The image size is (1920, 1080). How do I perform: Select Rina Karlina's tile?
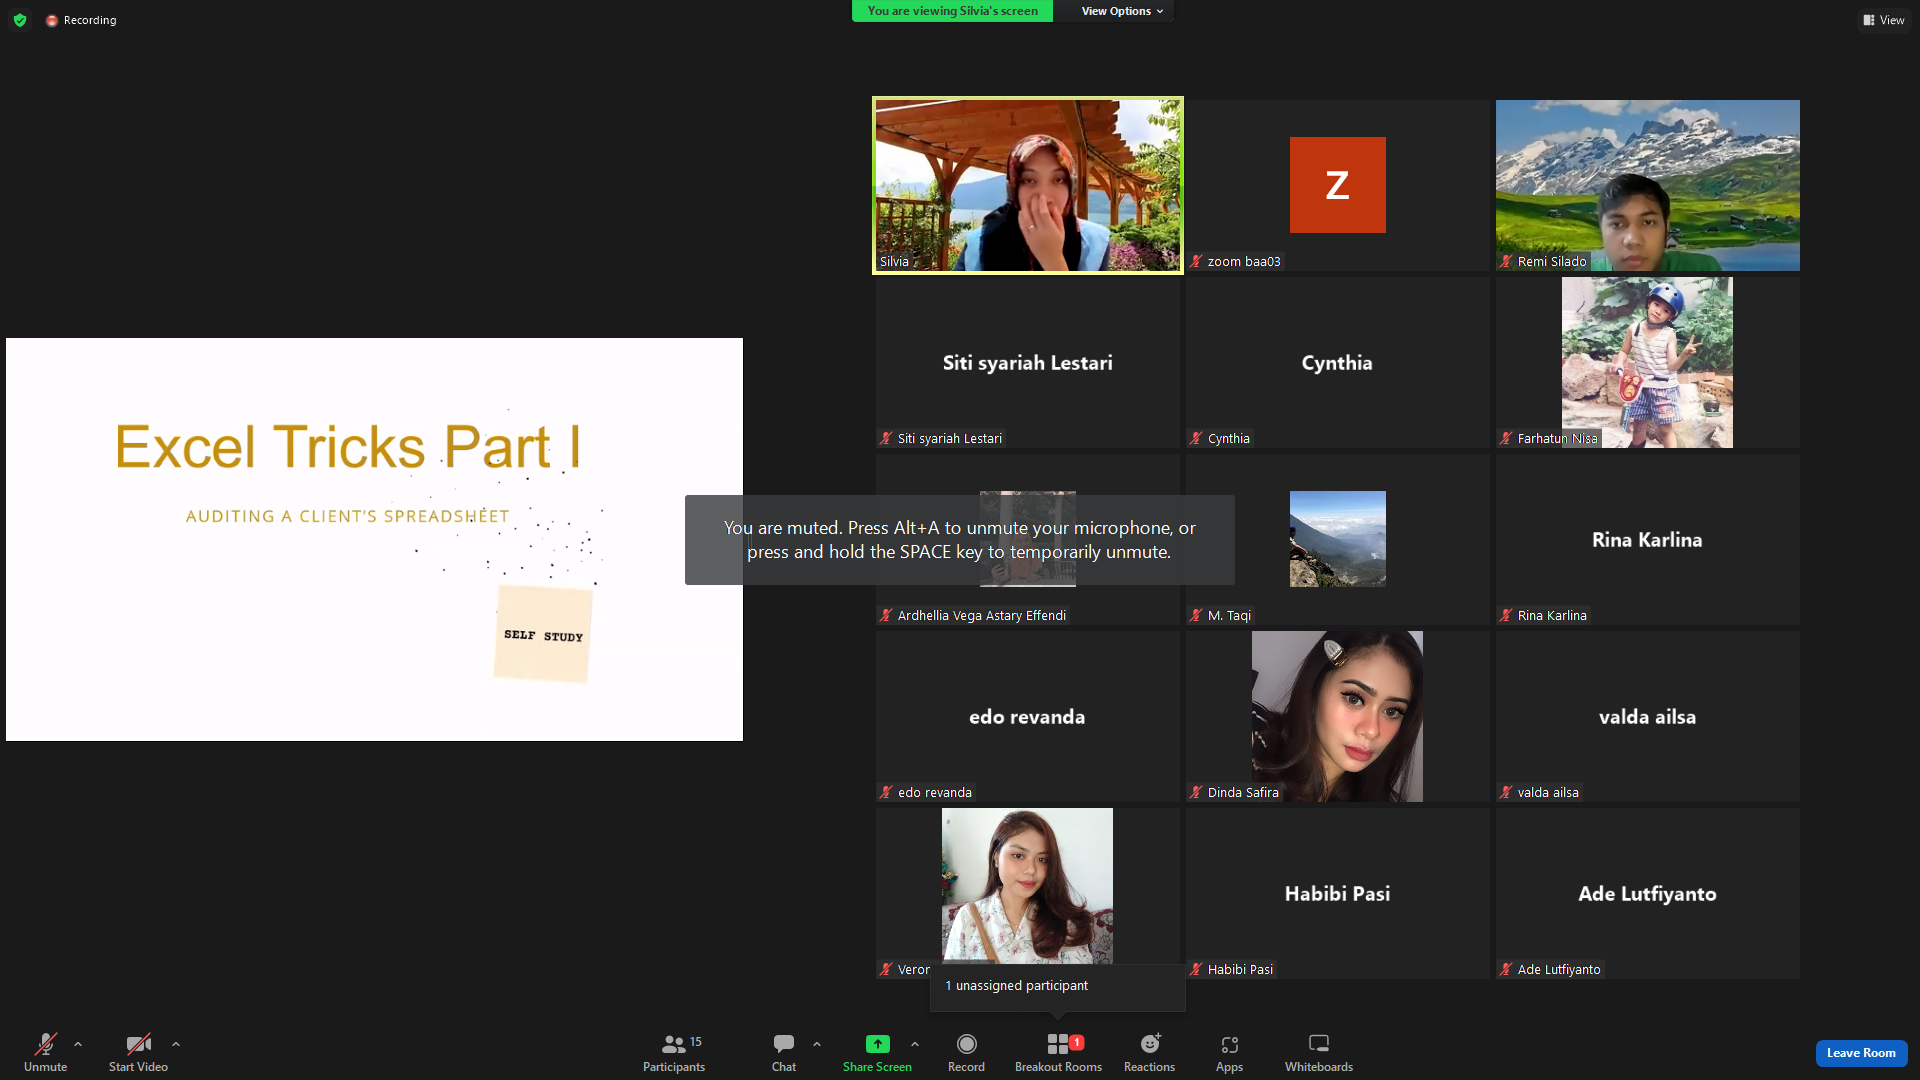click(1648, 539)
